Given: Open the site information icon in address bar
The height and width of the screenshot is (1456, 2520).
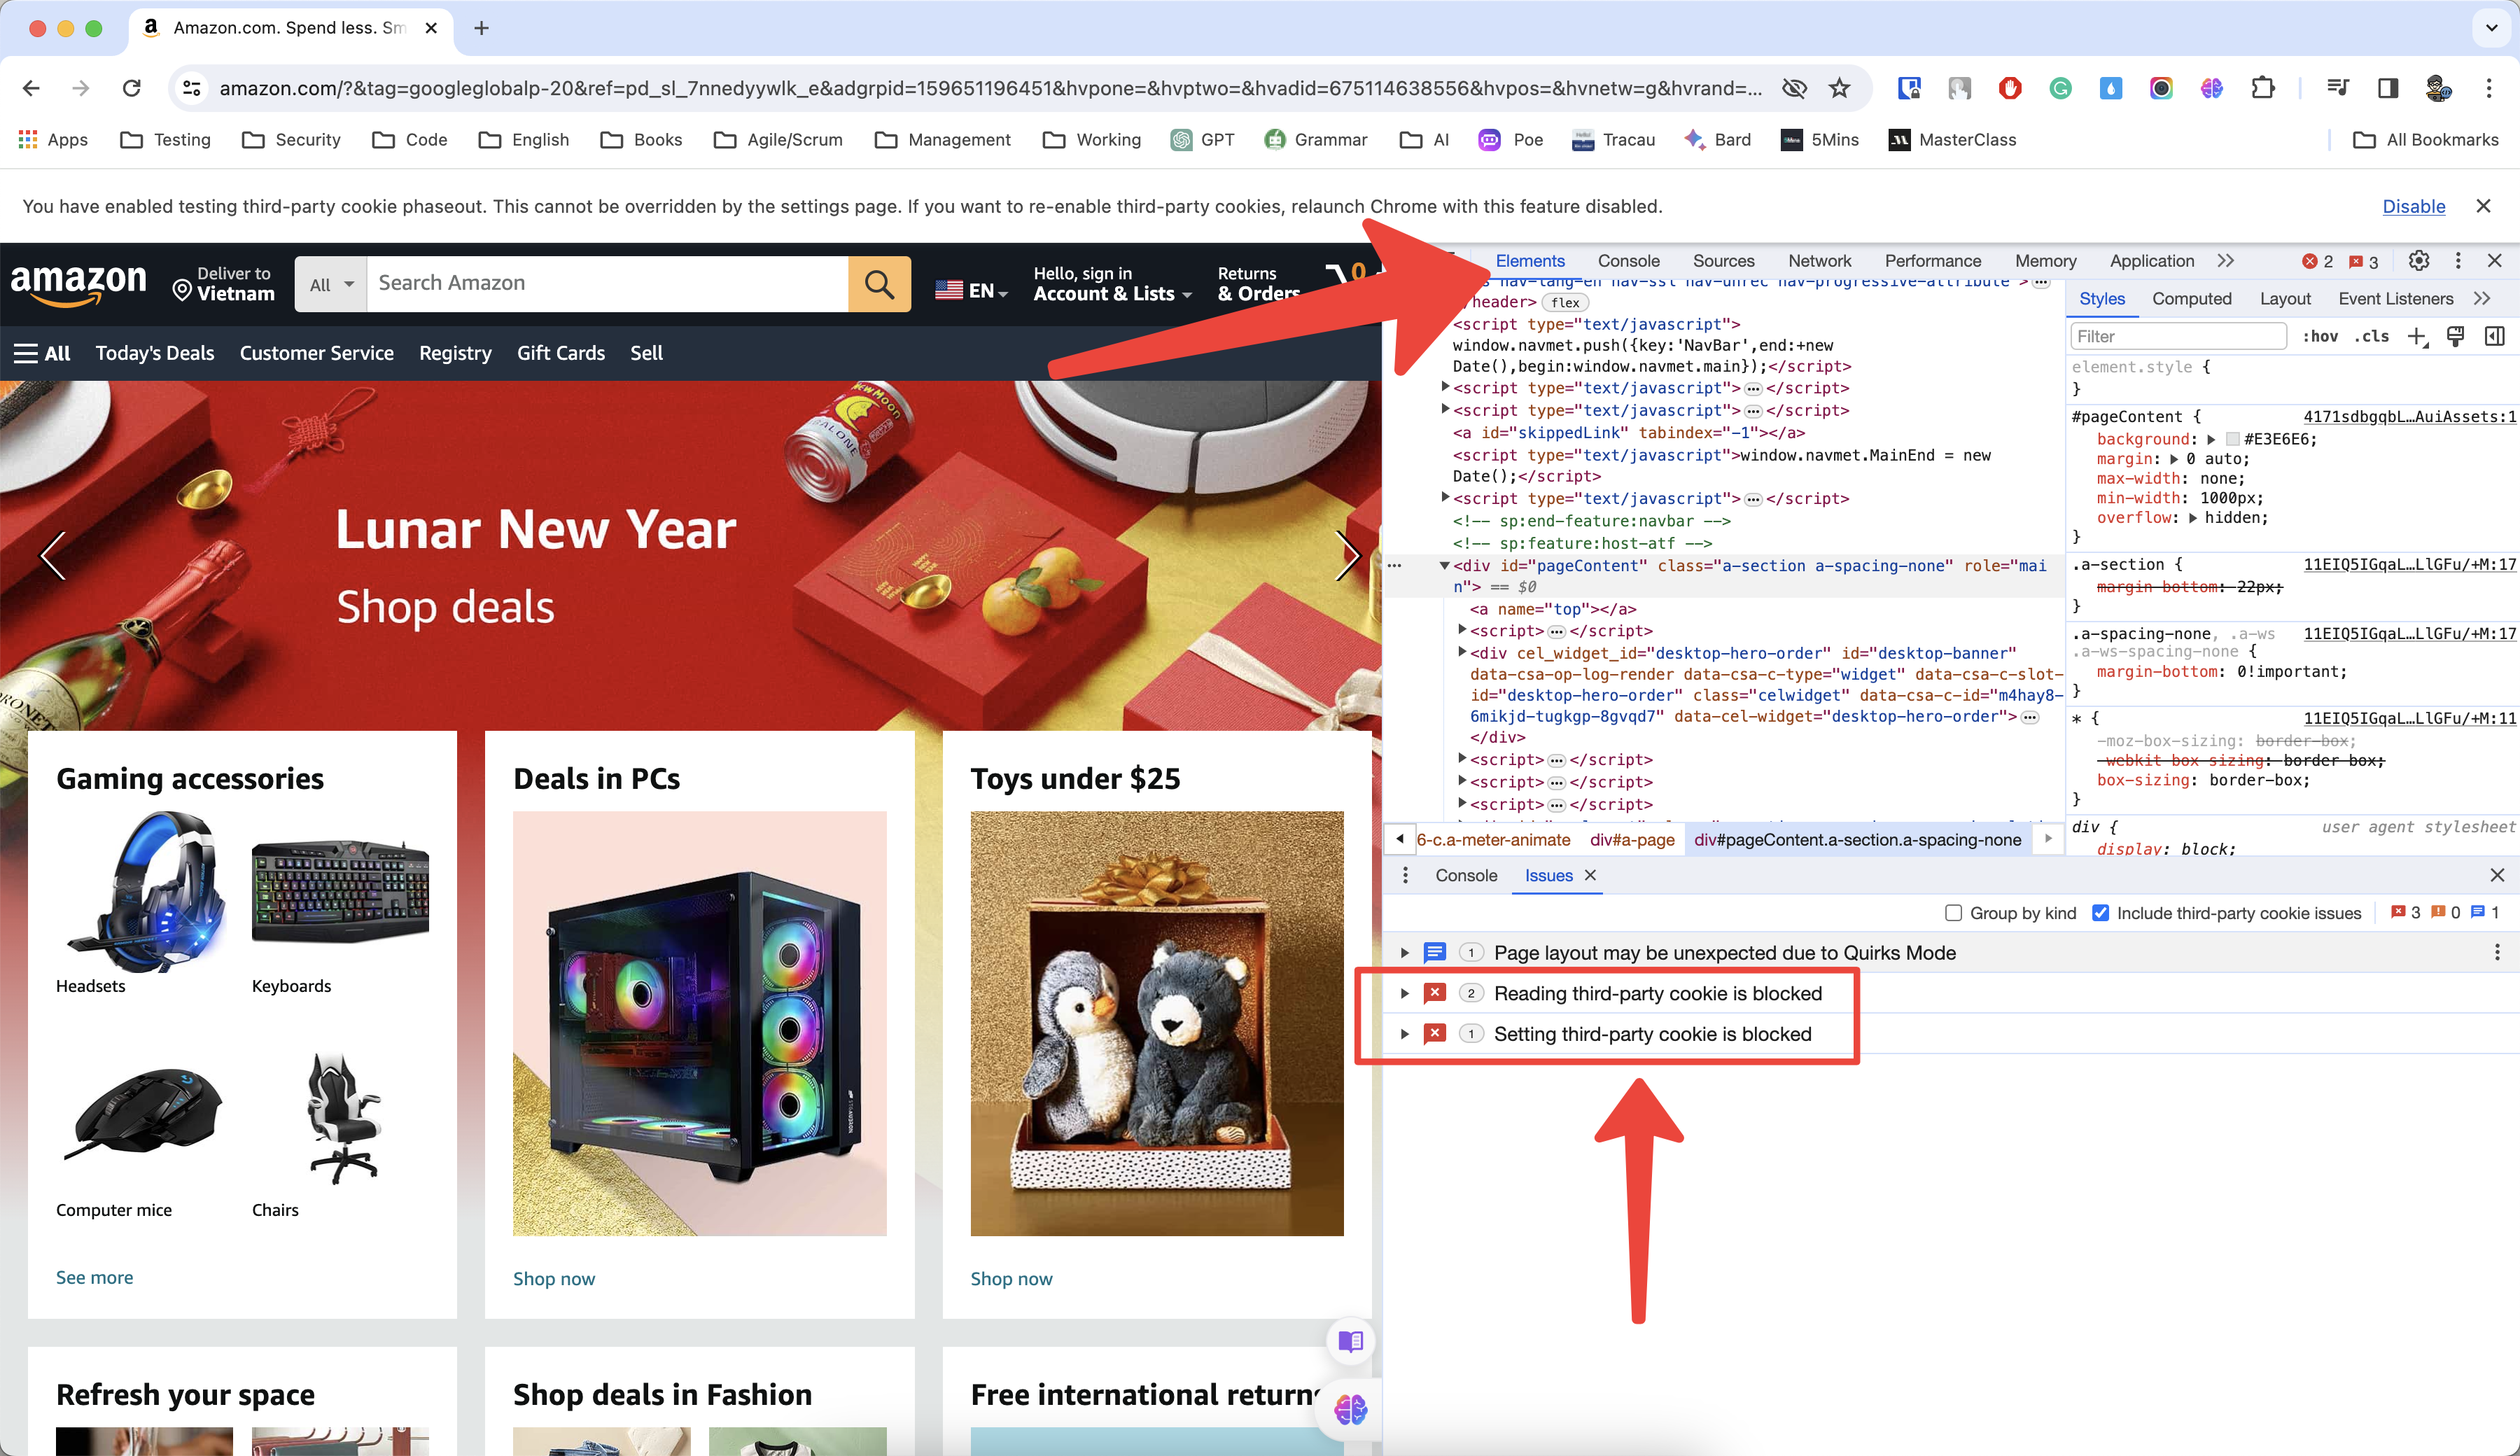Looking at the screenshot, I should tap(192, 88).
